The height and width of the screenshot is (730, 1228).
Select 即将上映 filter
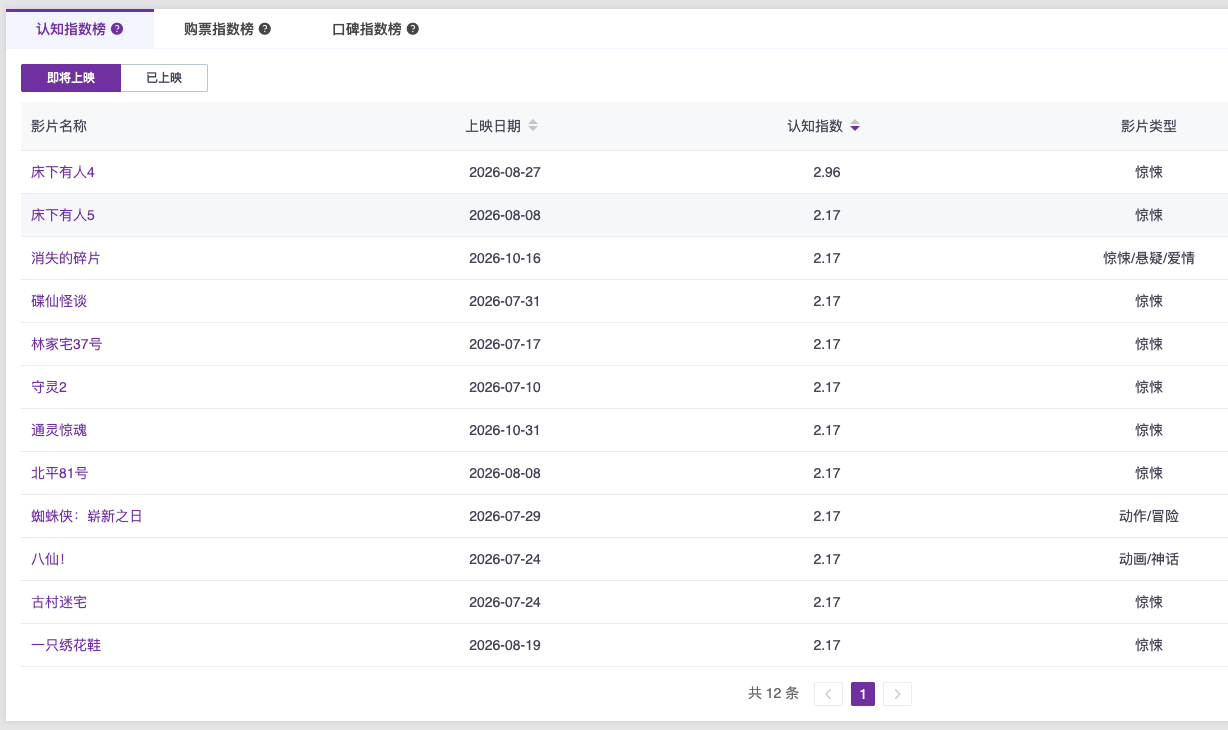tap(71, 78)
